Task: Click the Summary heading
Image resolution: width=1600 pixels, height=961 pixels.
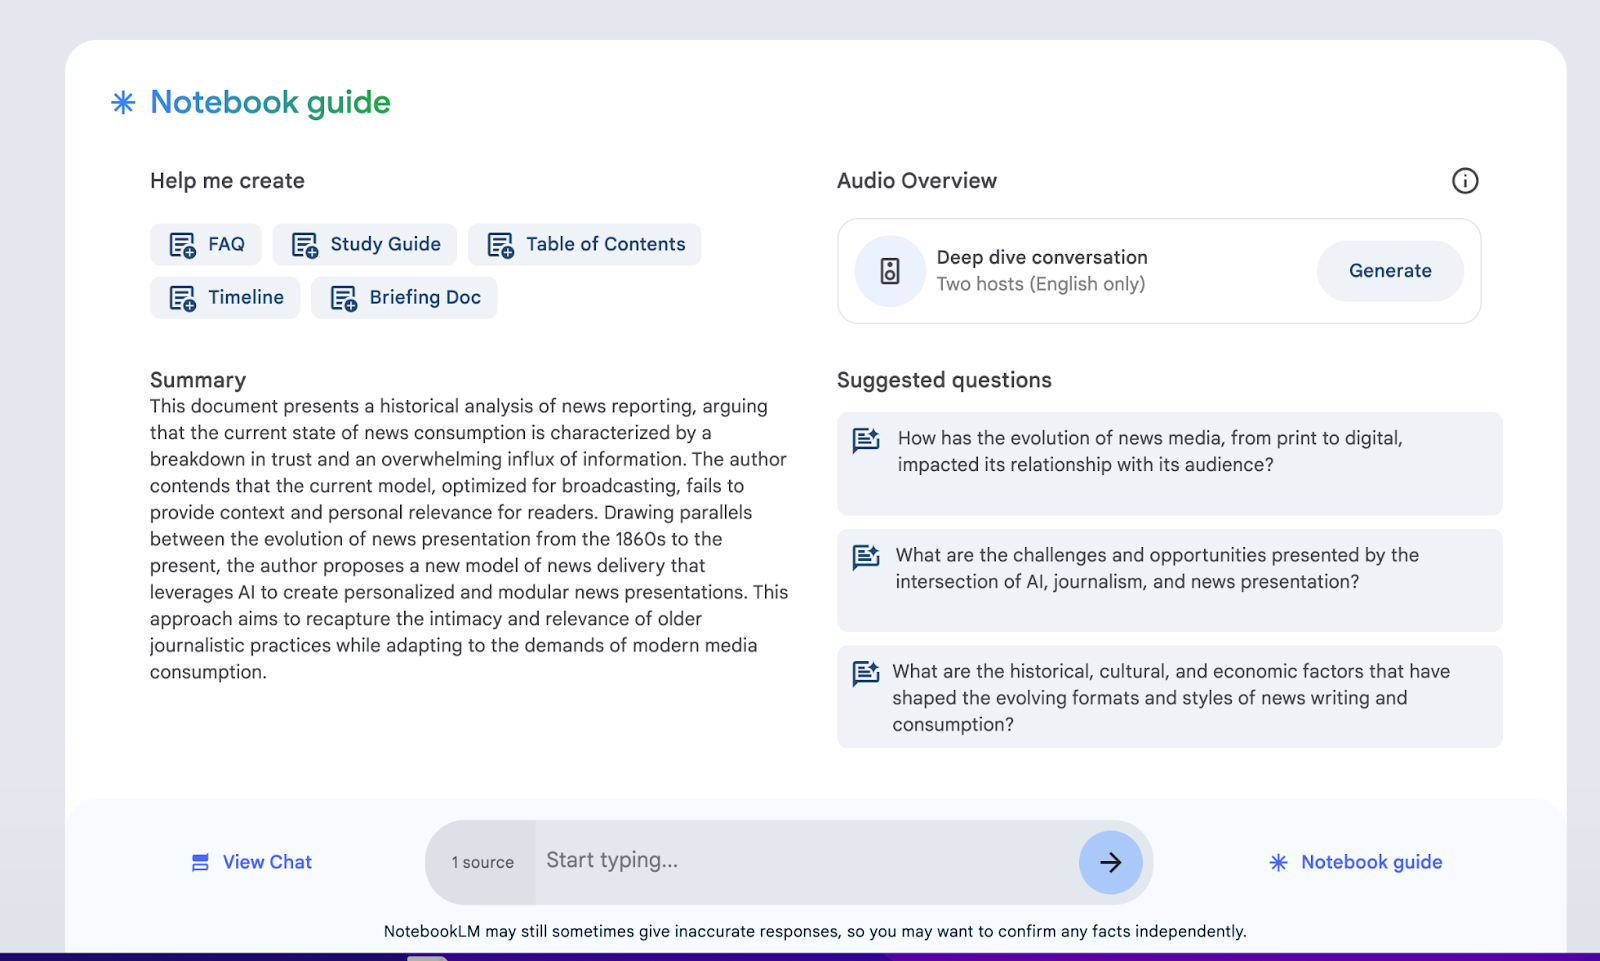Action: [x=198, y=380]
